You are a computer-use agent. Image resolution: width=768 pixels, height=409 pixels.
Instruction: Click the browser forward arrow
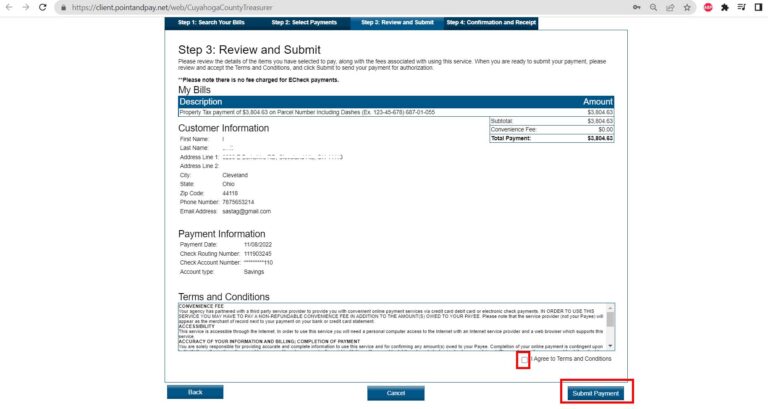click(25, 7)
